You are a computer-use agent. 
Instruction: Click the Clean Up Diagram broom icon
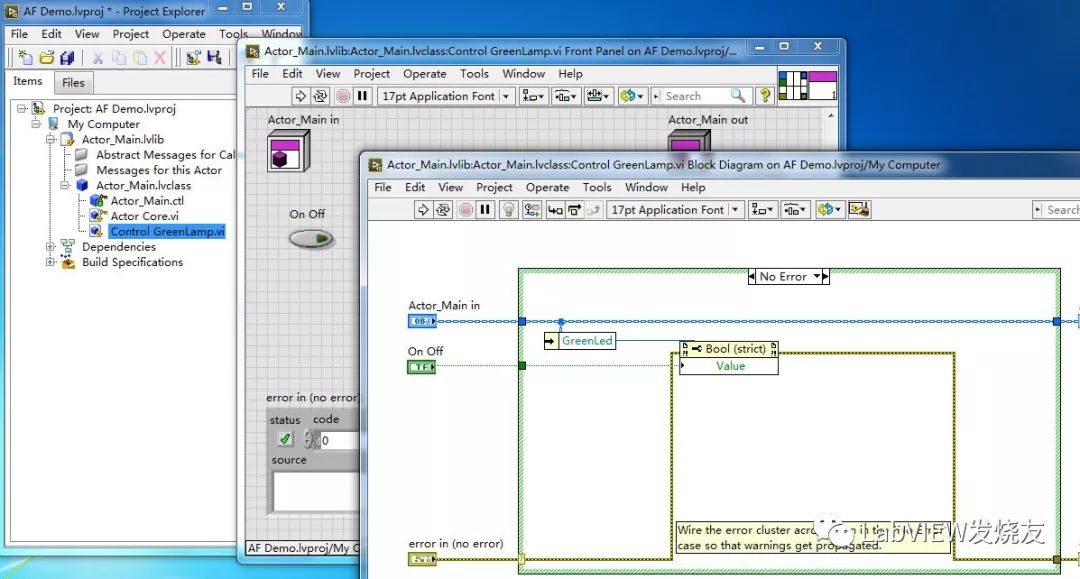859,209
